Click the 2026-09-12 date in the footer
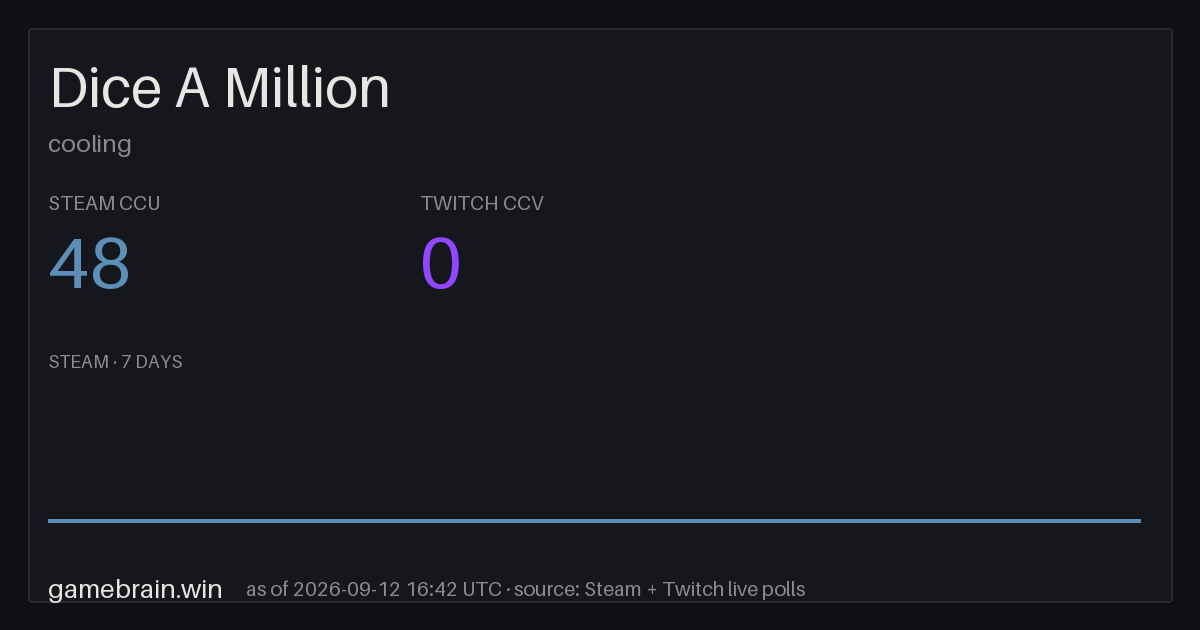 pos(349,589)
